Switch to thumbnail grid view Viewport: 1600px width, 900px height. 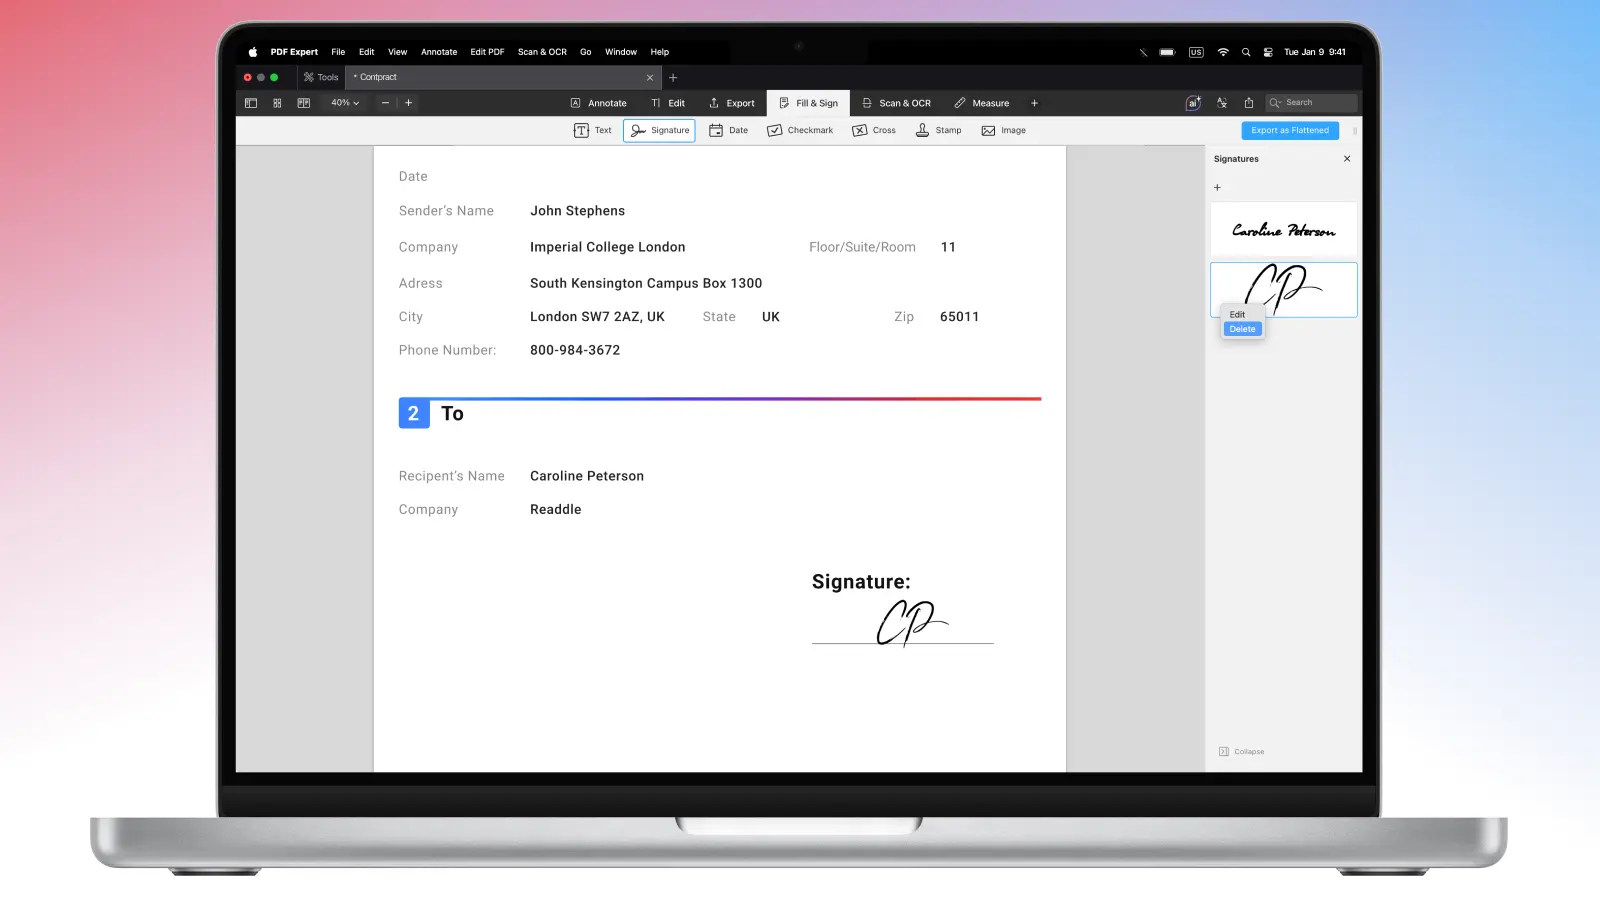(277, 103)
